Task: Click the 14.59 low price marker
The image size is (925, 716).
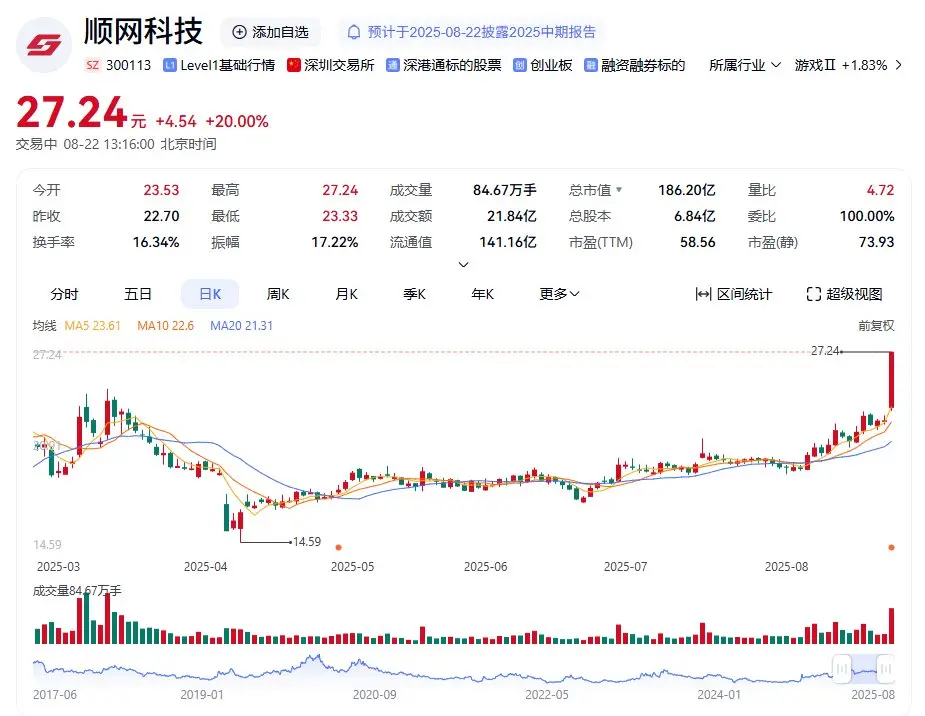Action: [x=307, y=541]
